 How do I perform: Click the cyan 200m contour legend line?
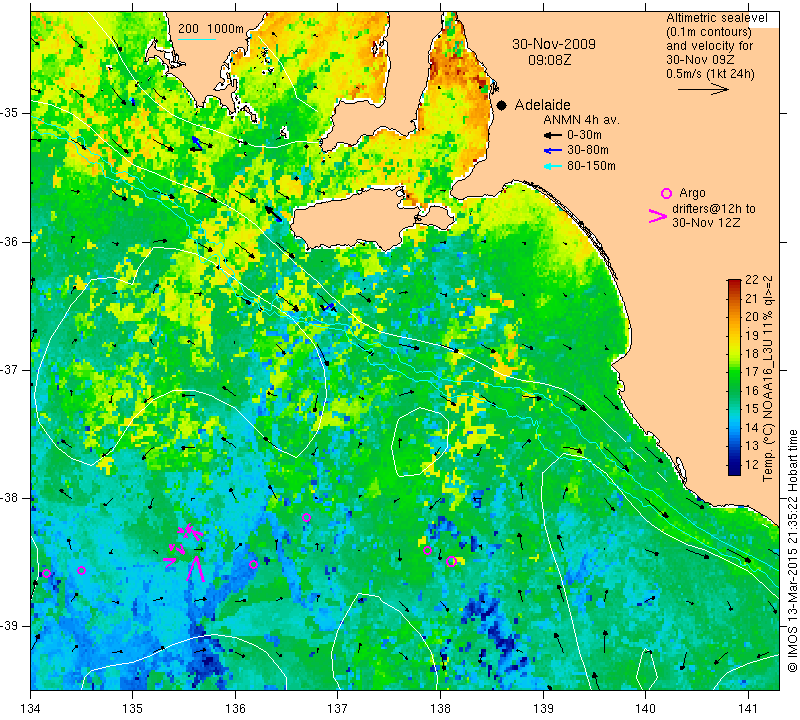[x=197, y=39]
